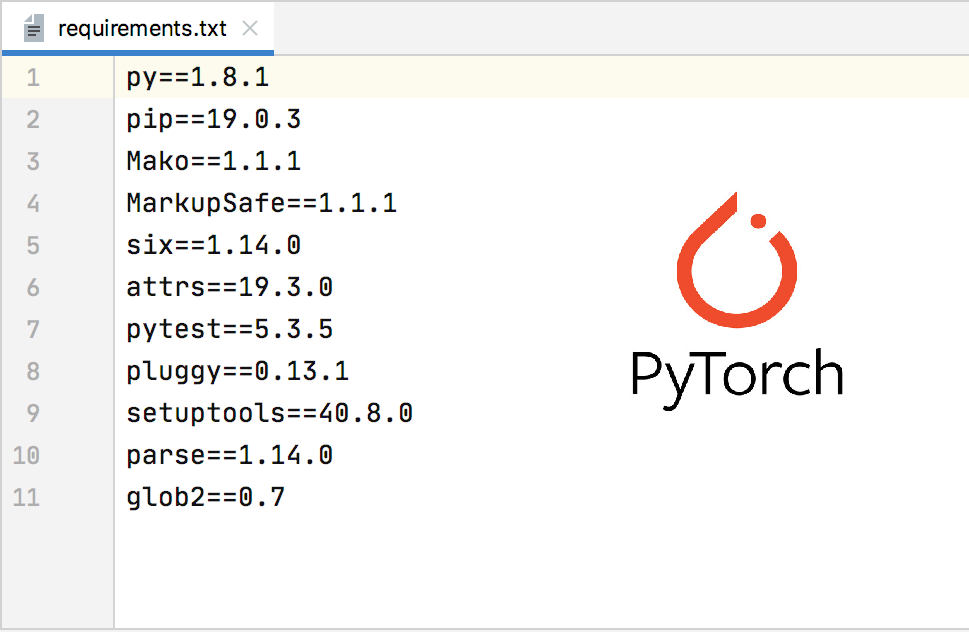Viewport: 969px width, 633px height.
Task: Click line number 2 in the gutter
Action: click(x=33, y=119)
